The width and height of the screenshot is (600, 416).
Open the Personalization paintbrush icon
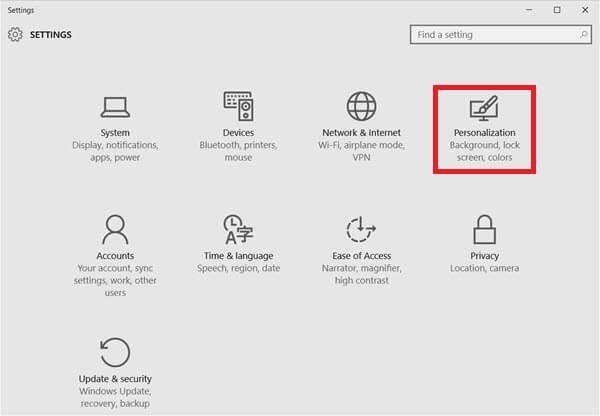click(484, 108)
